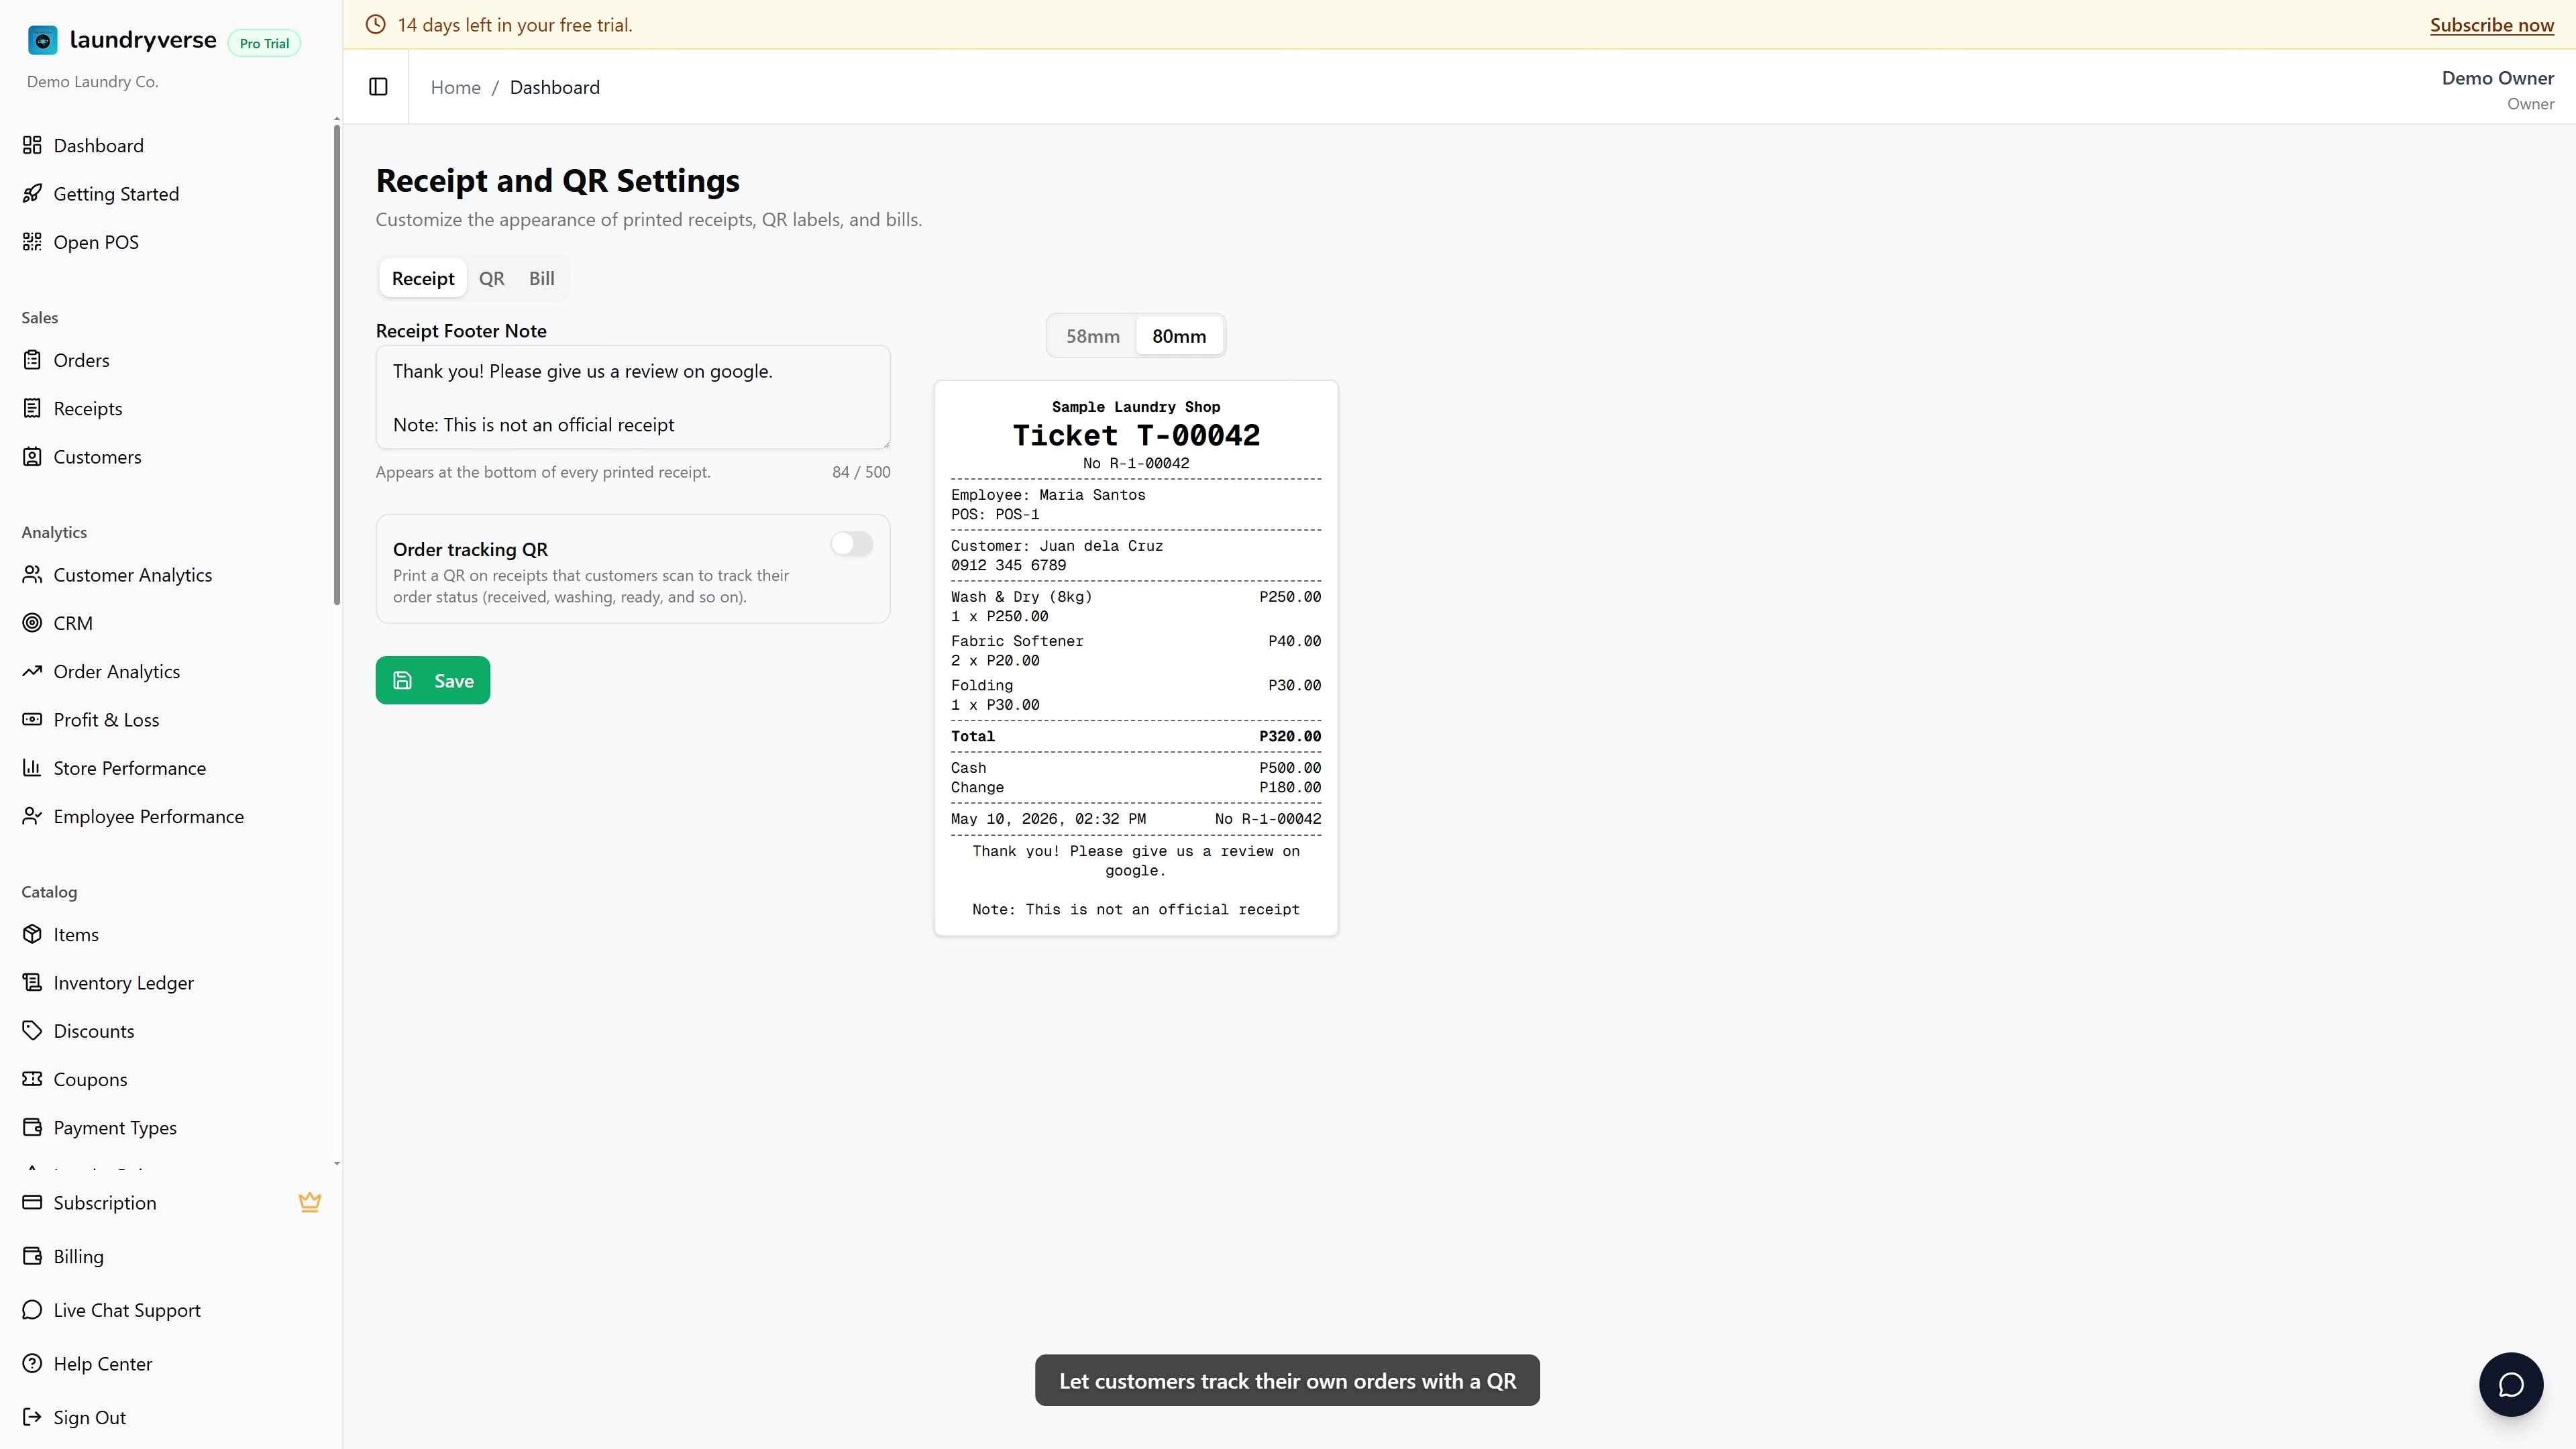The height and width of the screenshot is (1449, 2576).
Task: Click the green Save button
Action: (x=432, y=680)
